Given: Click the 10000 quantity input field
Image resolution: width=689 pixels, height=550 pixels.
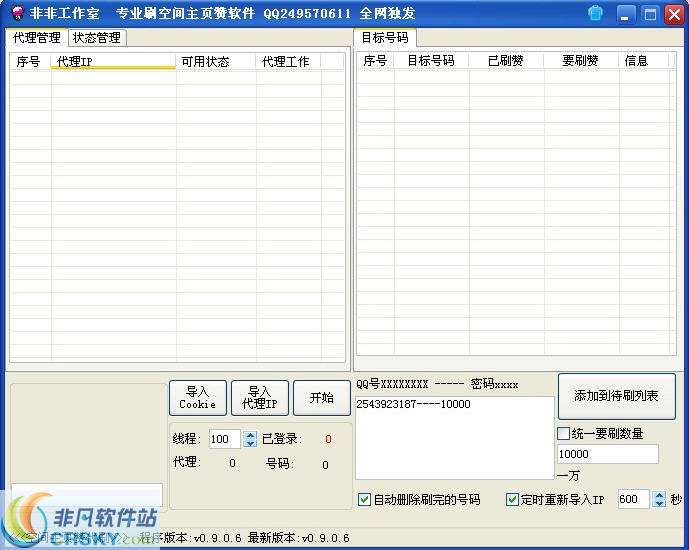Looking at the screenshot, I should [x=608, y=454].
